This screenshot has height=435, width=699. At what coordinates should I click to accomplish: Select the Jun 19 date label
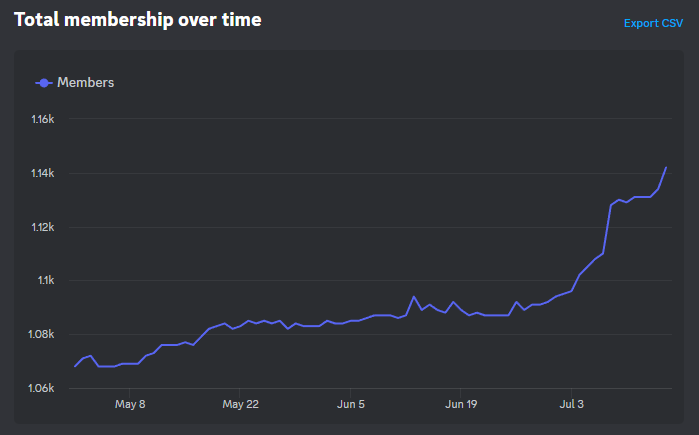pos(461,405)
